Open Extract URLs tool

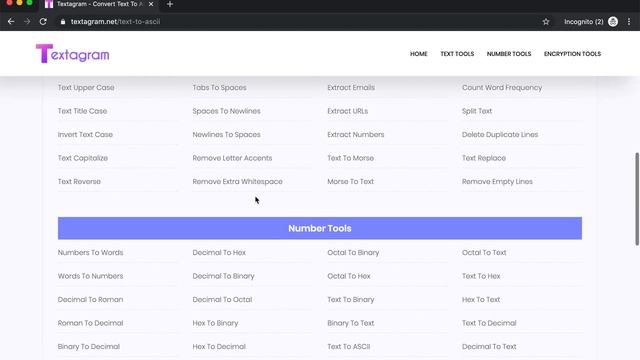pyautogui.click(x=348, y=111)
